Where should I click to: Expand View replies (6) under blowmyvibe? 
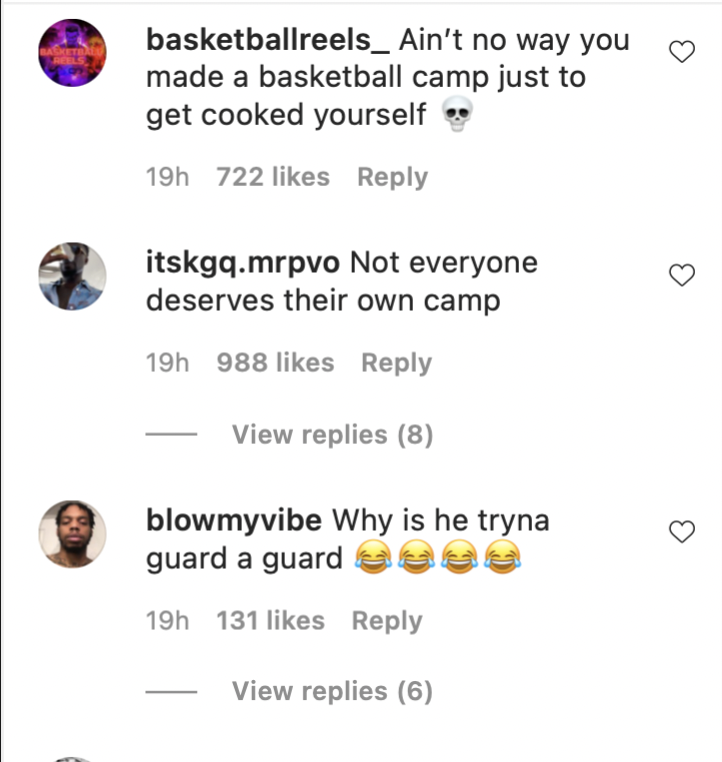332,691
